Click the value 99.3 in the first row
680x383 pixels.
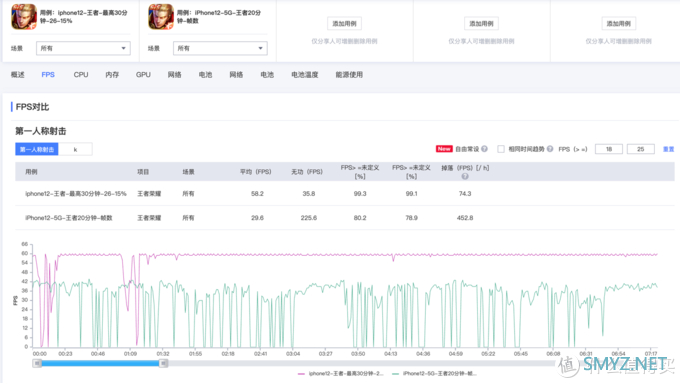[360, 193]
